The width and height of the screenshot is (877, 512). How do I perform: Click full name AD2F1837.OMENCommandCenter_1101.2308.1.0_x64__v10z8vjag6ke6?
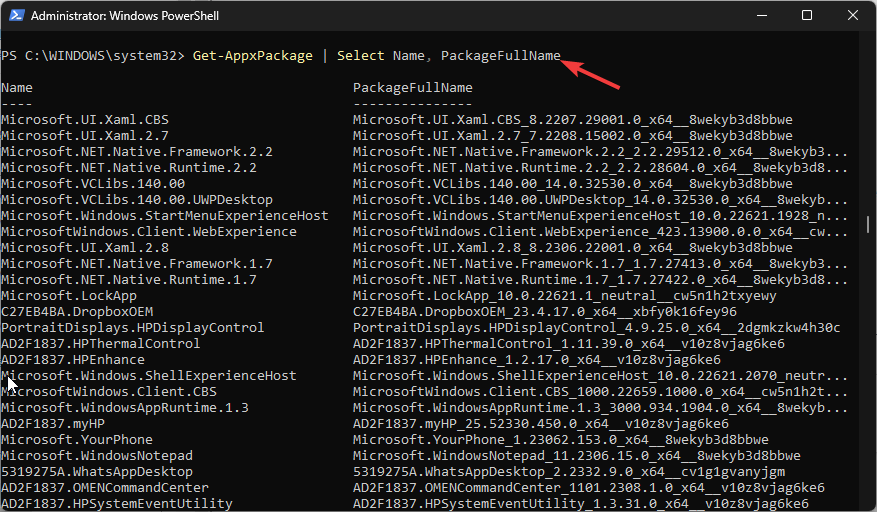coord(589,488)
